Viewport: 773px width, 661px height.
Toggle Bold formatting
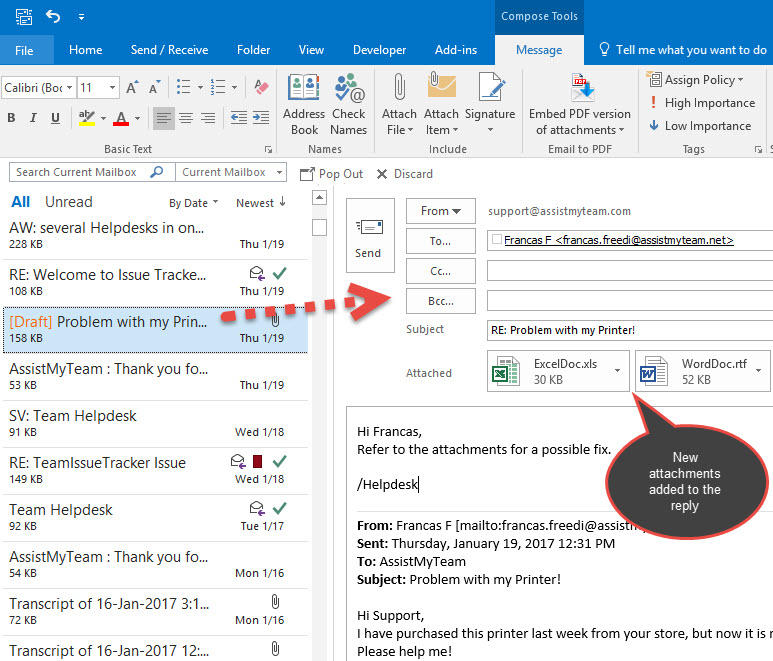(x=11, y=118)
